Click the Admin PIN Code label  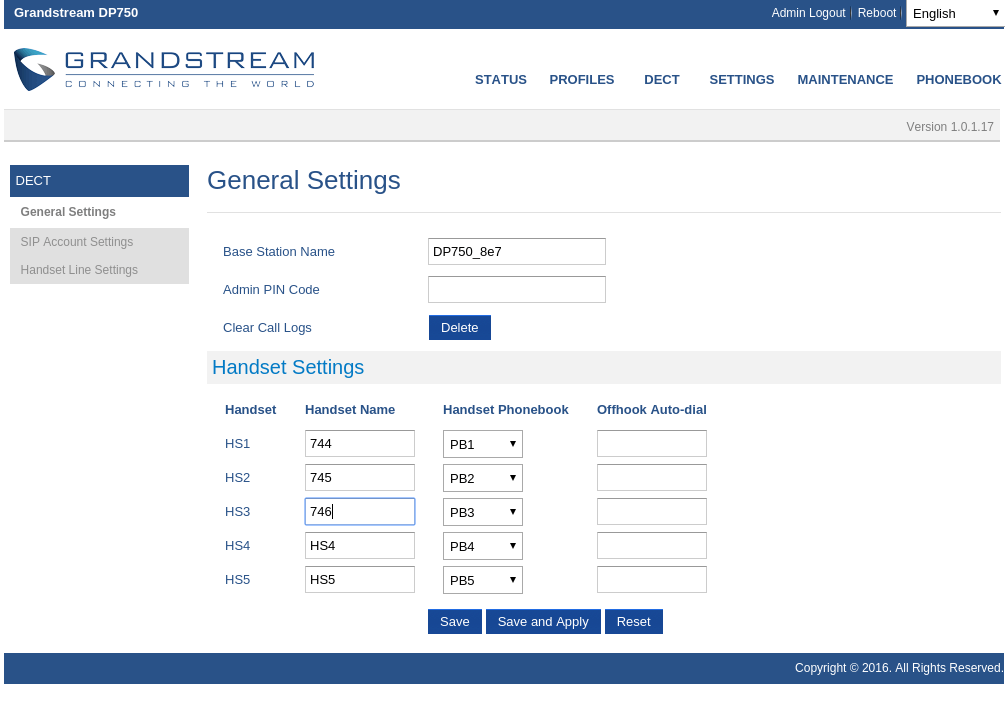click(271, 290)
